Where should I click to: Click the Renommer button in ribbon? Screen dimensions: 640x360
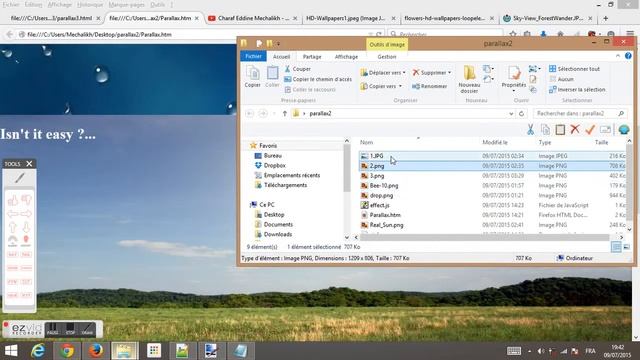click(429, 86)
